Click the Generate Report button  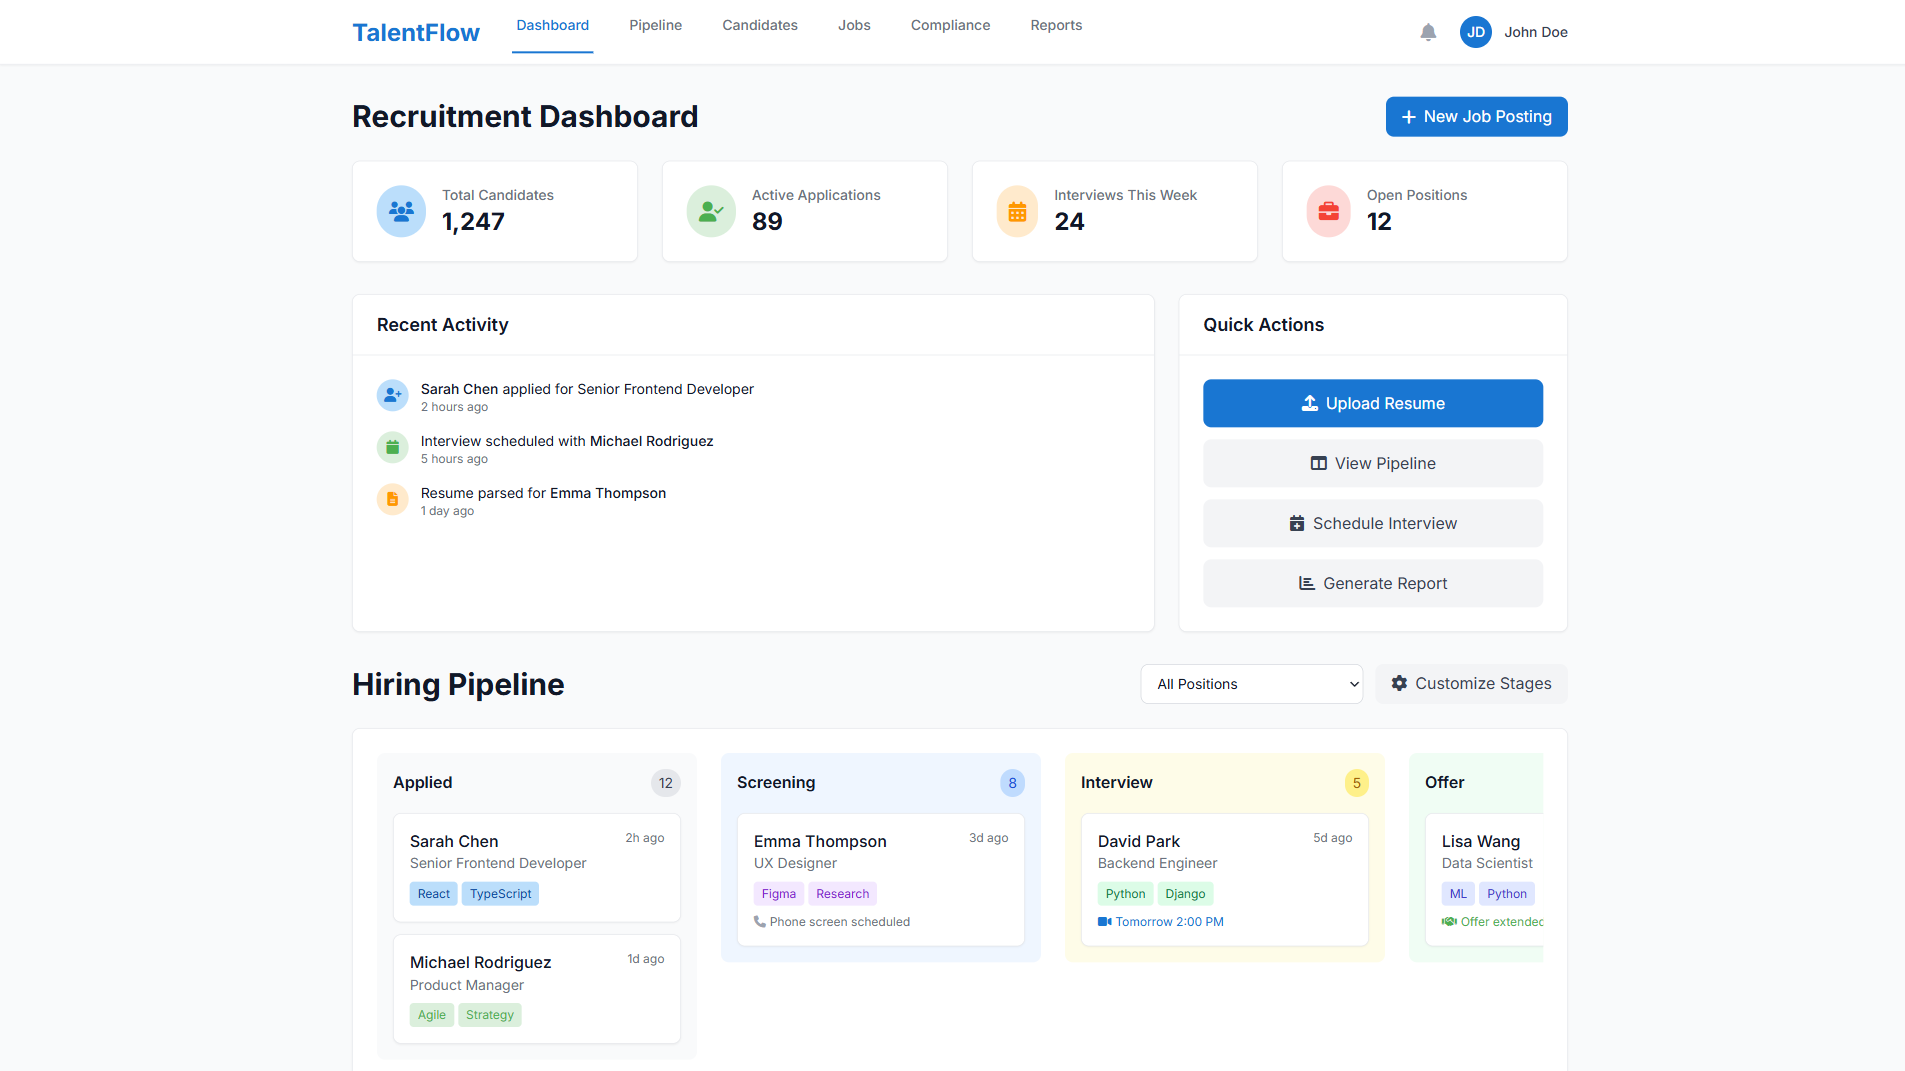1372,583
